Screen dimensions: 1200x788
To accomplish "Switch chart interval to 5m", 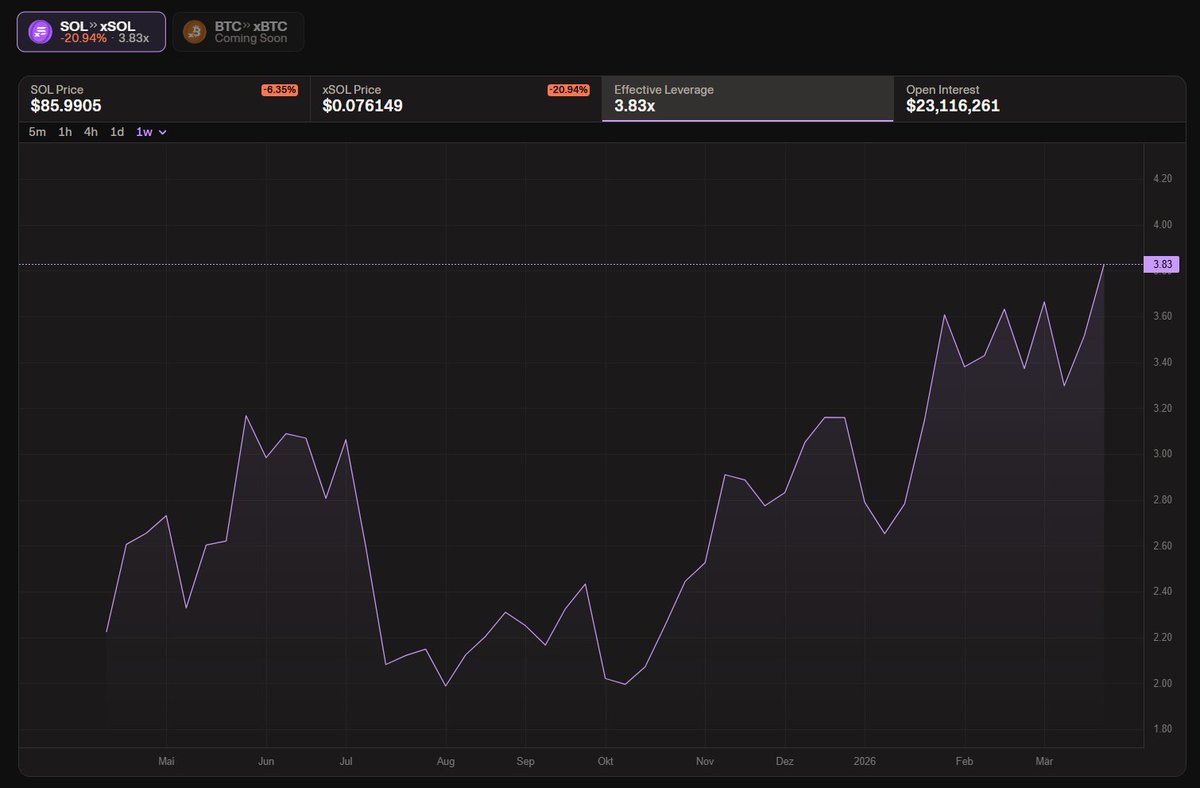I will coord(37,132).
